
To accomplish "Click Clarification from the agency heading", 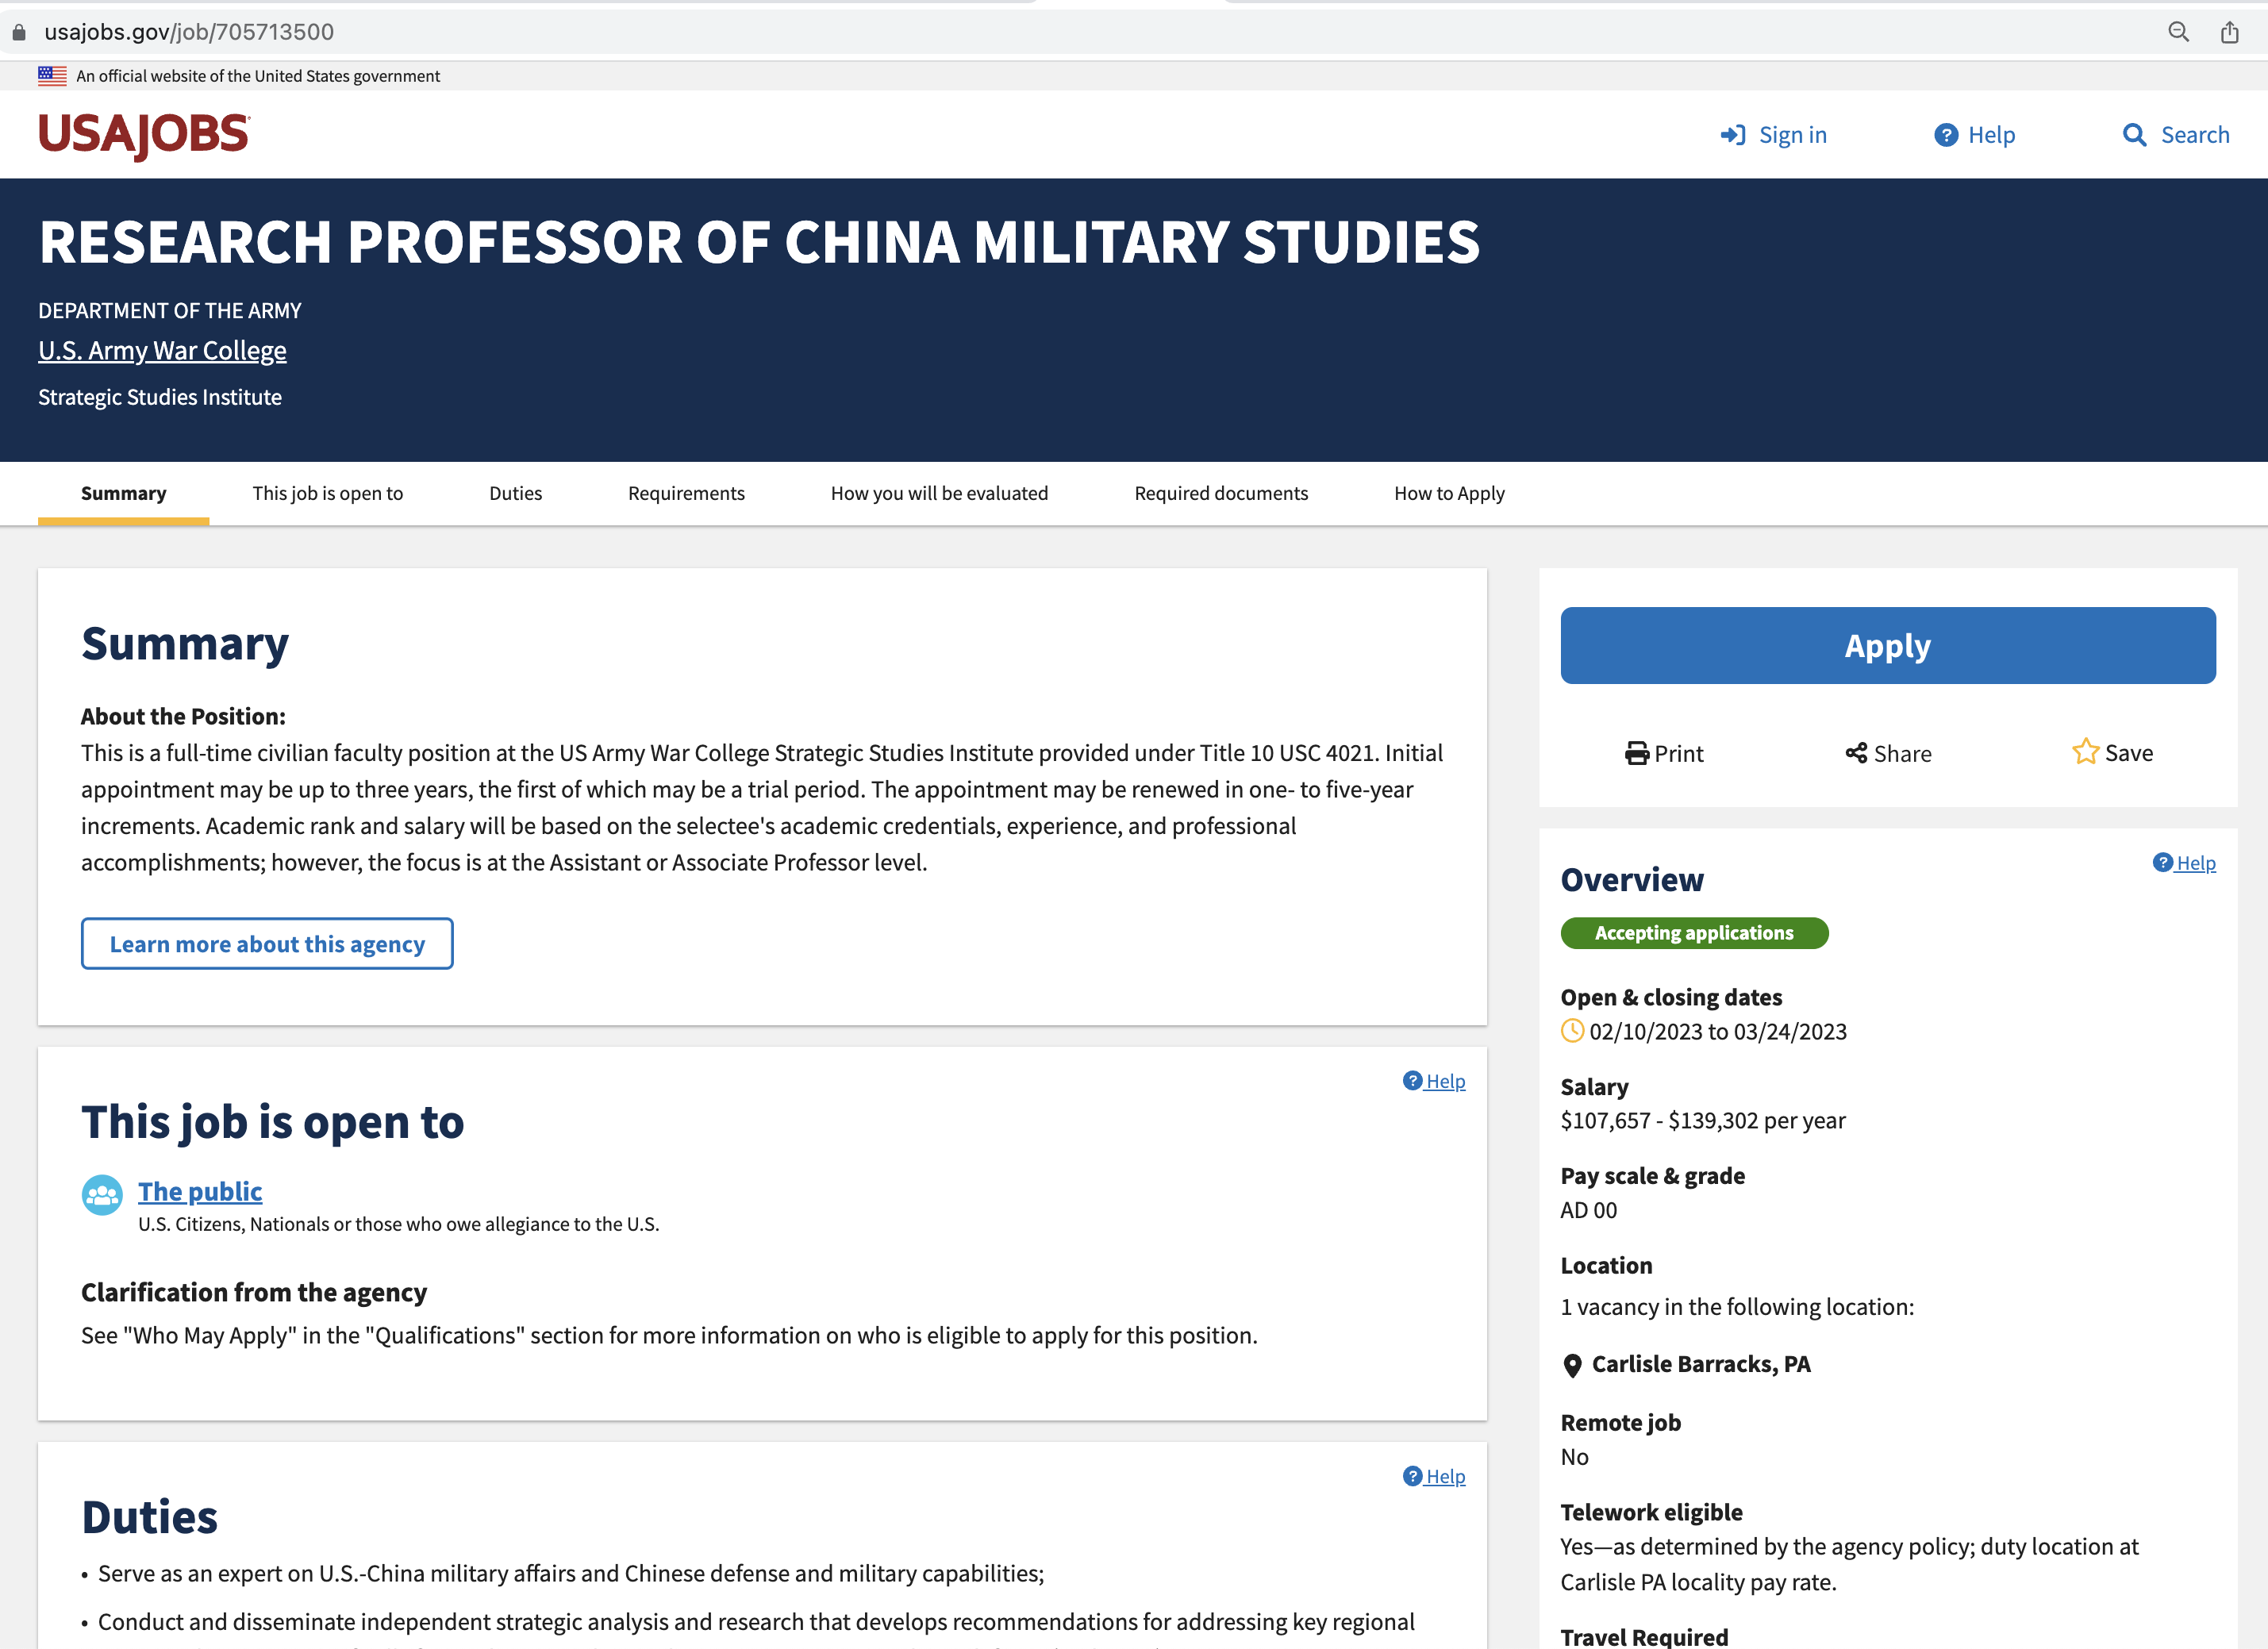I will tap(254, 1292).
